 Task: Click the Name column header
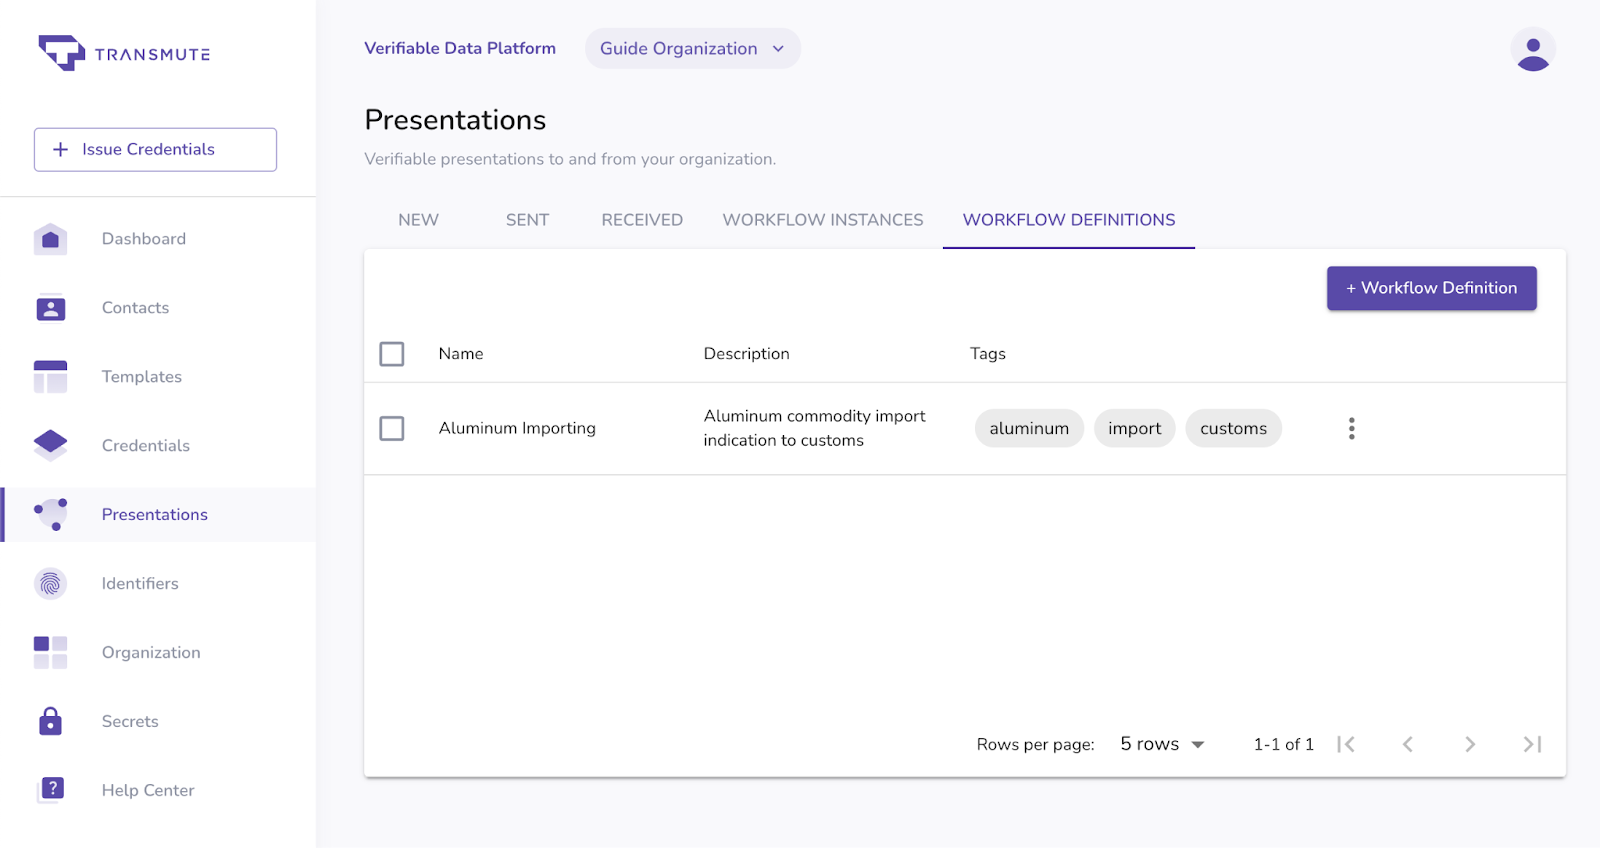coord(461,354)
